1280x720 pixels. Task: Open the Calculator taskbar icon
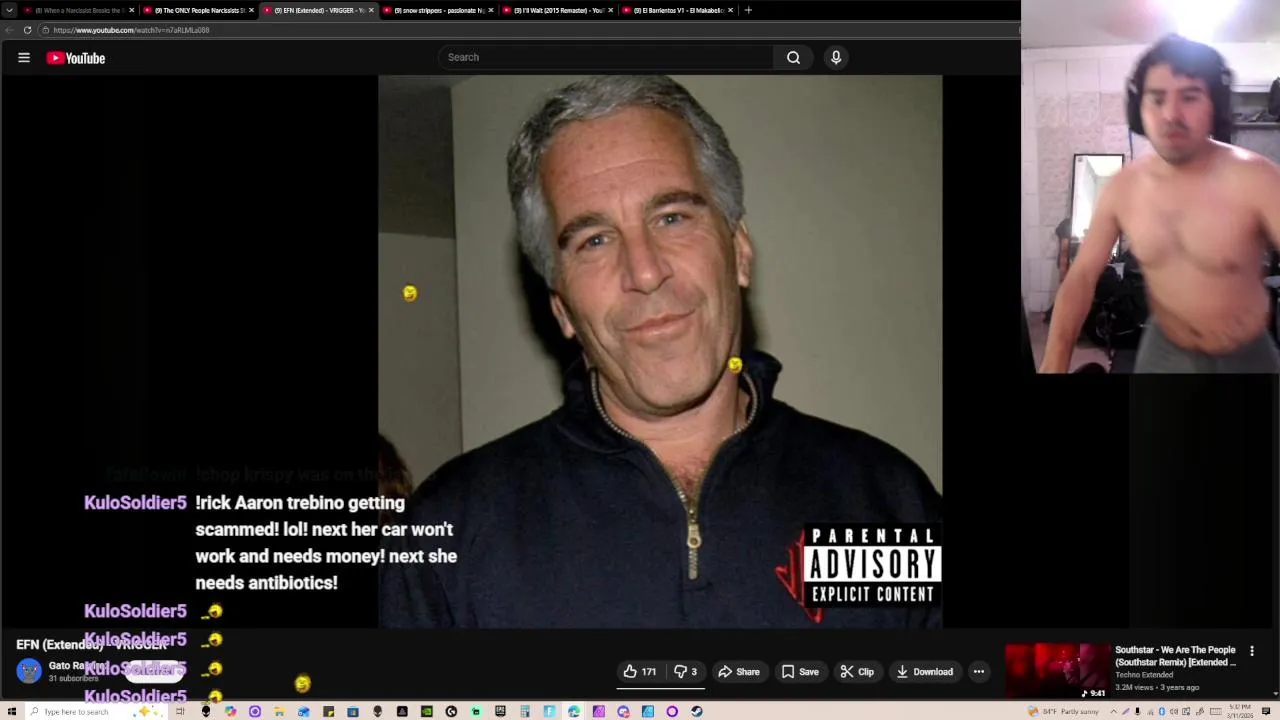[525, 711]
